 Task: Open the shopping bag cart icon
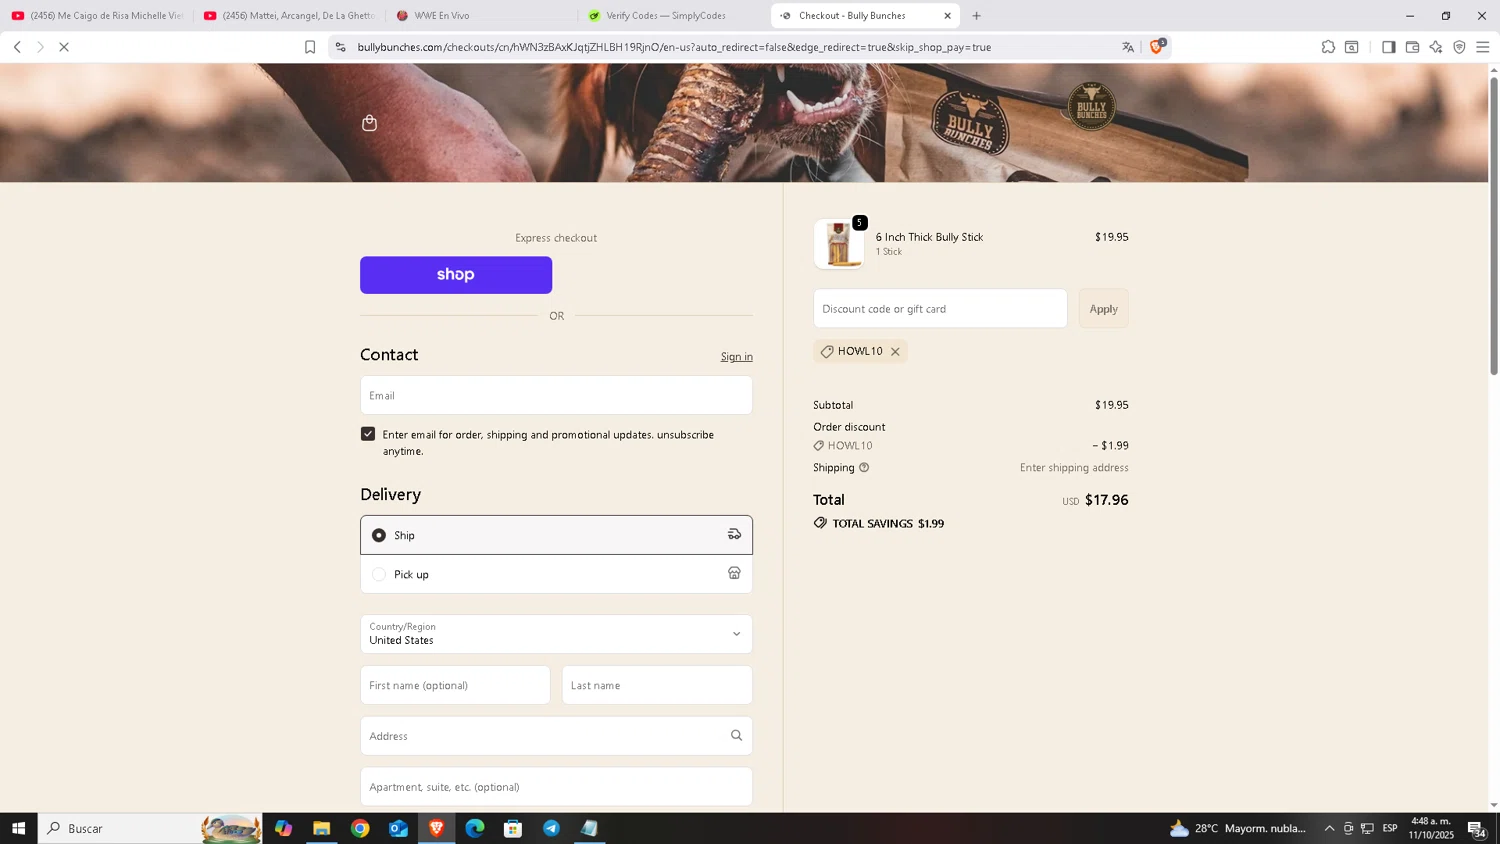[369, 123]
